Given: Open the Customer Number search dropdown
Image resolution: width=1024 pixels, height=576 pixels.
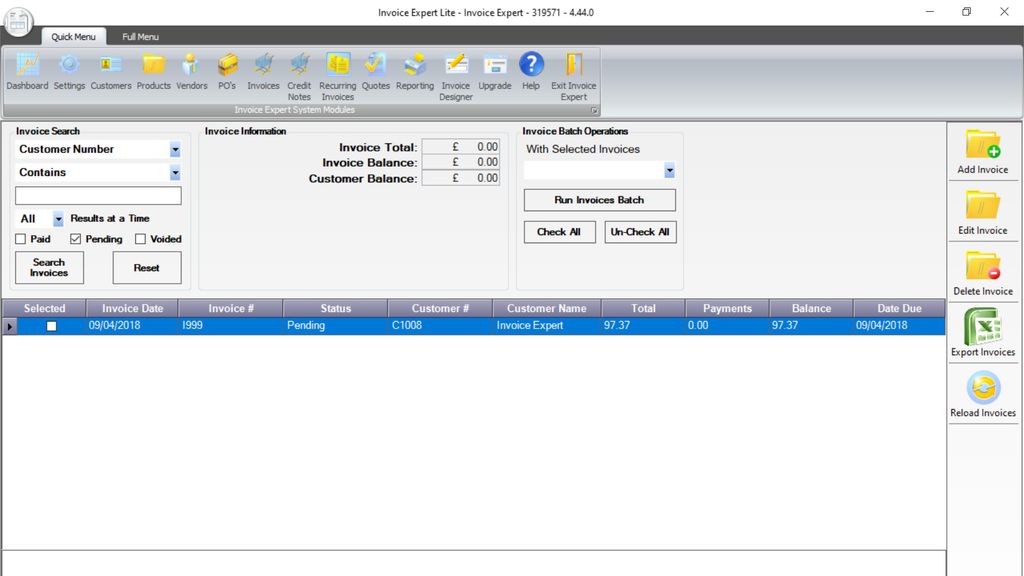Looking at the screenshot, I should click(x=173, y=149).
